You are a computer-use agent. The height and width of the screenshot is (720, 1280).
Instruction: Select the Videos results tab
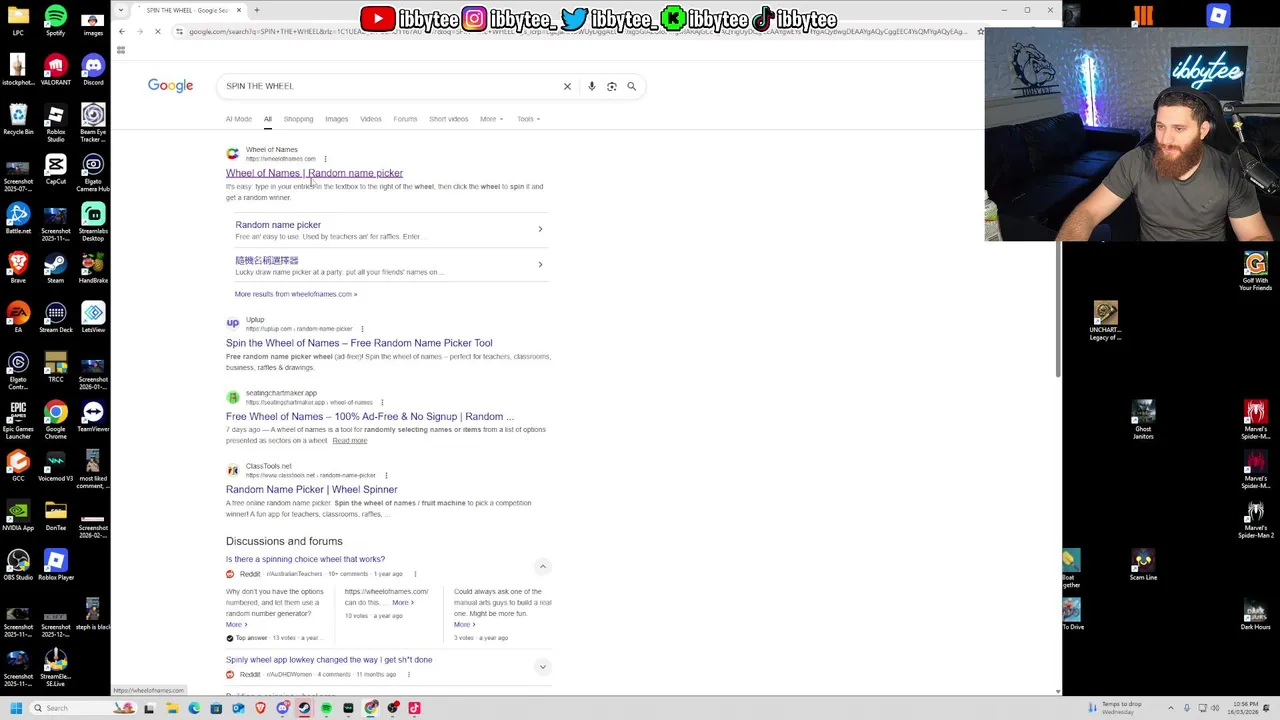(x=371, y=119)
